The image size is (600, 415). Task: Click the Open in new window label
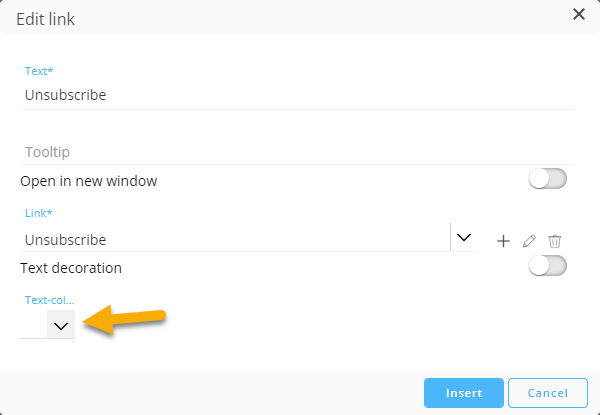click(89, 181)
